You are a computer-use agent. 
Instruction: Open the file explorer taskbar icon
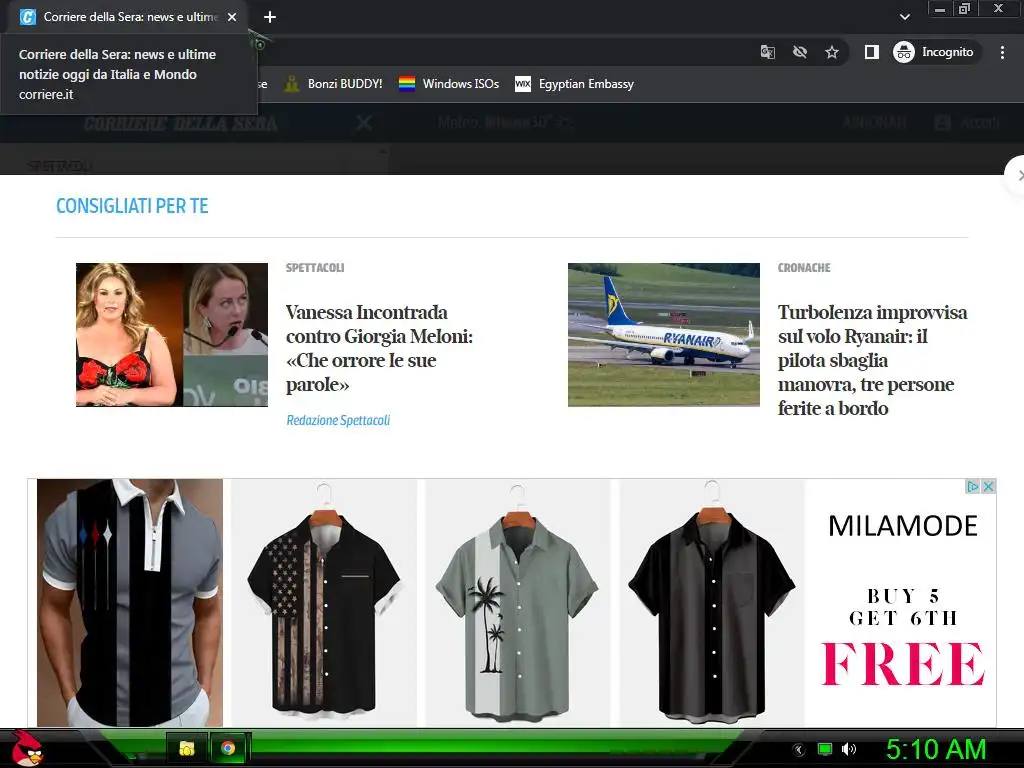pos(187,748)
